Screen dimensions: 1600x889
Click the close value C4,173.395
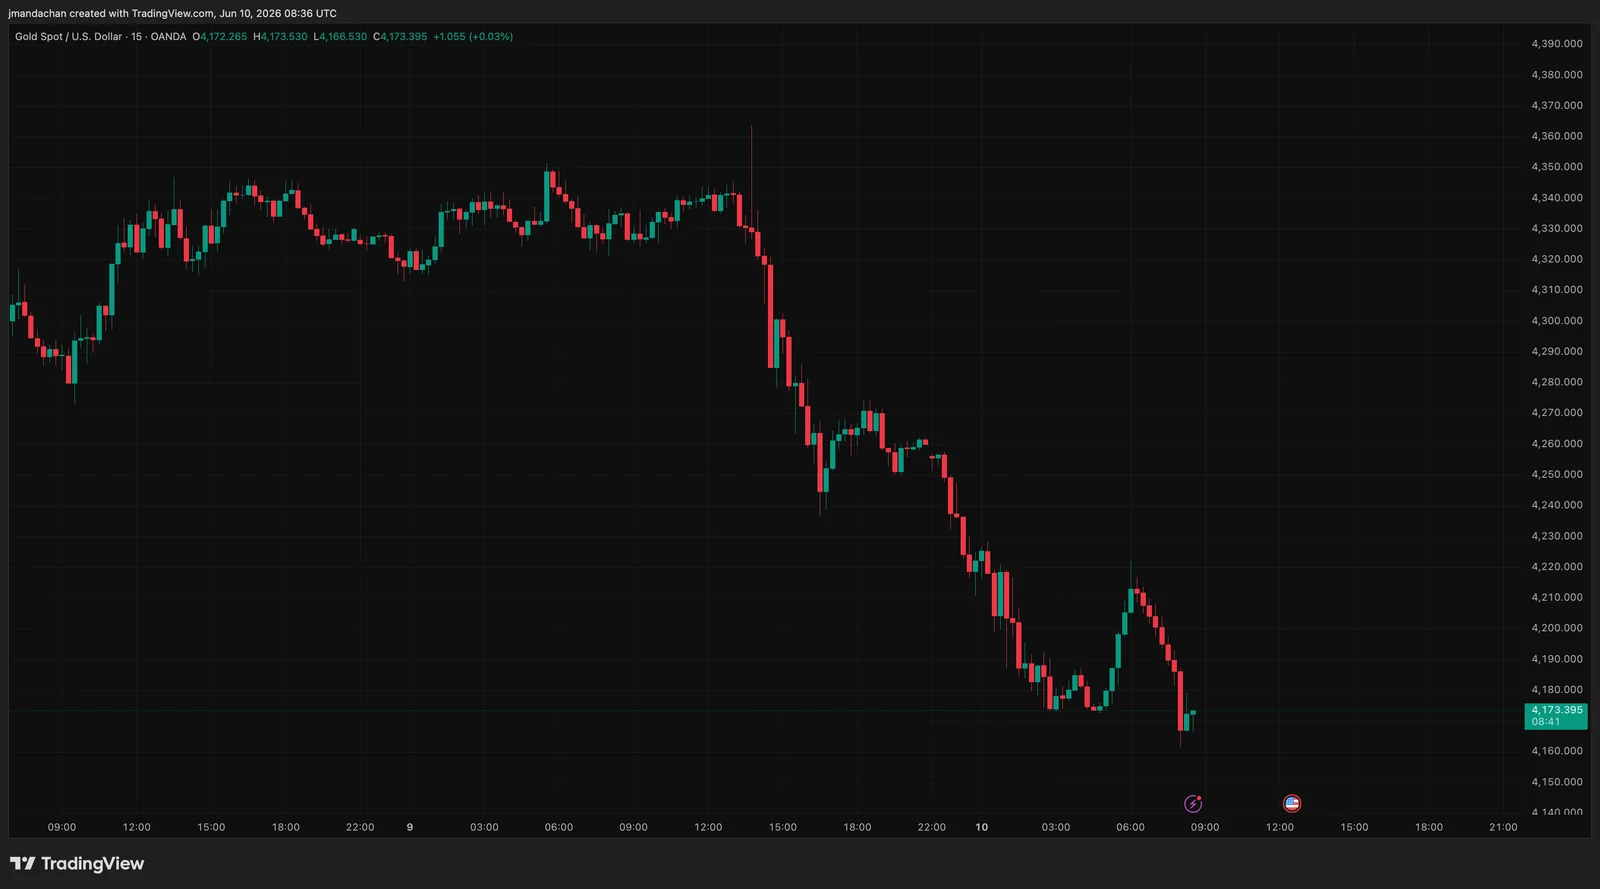400,36
